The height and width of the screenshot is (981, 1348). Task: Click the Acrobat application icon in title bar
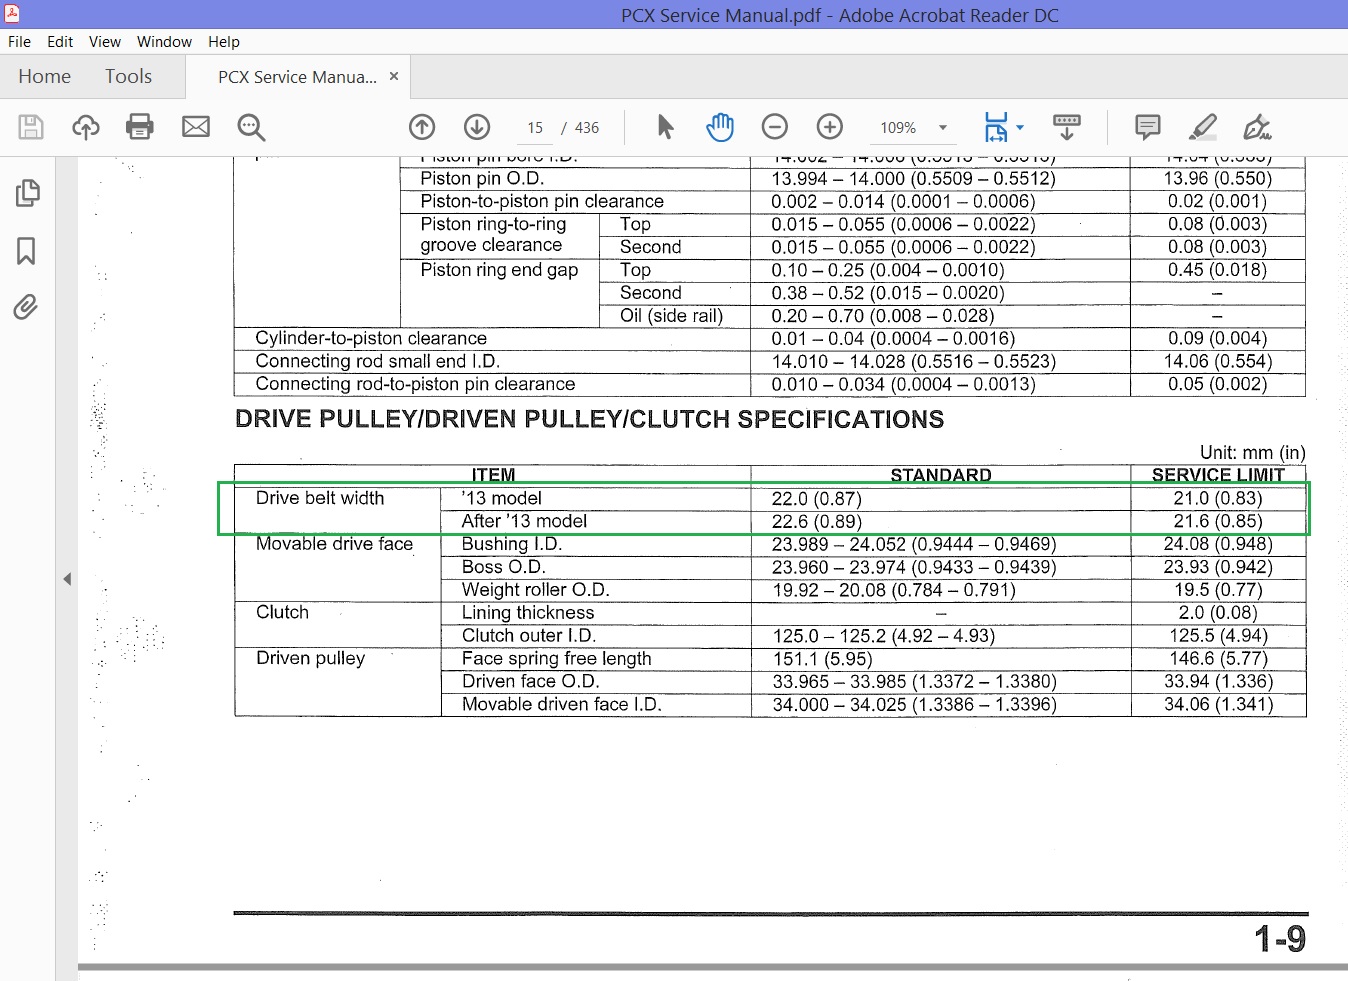coord(11,14)
